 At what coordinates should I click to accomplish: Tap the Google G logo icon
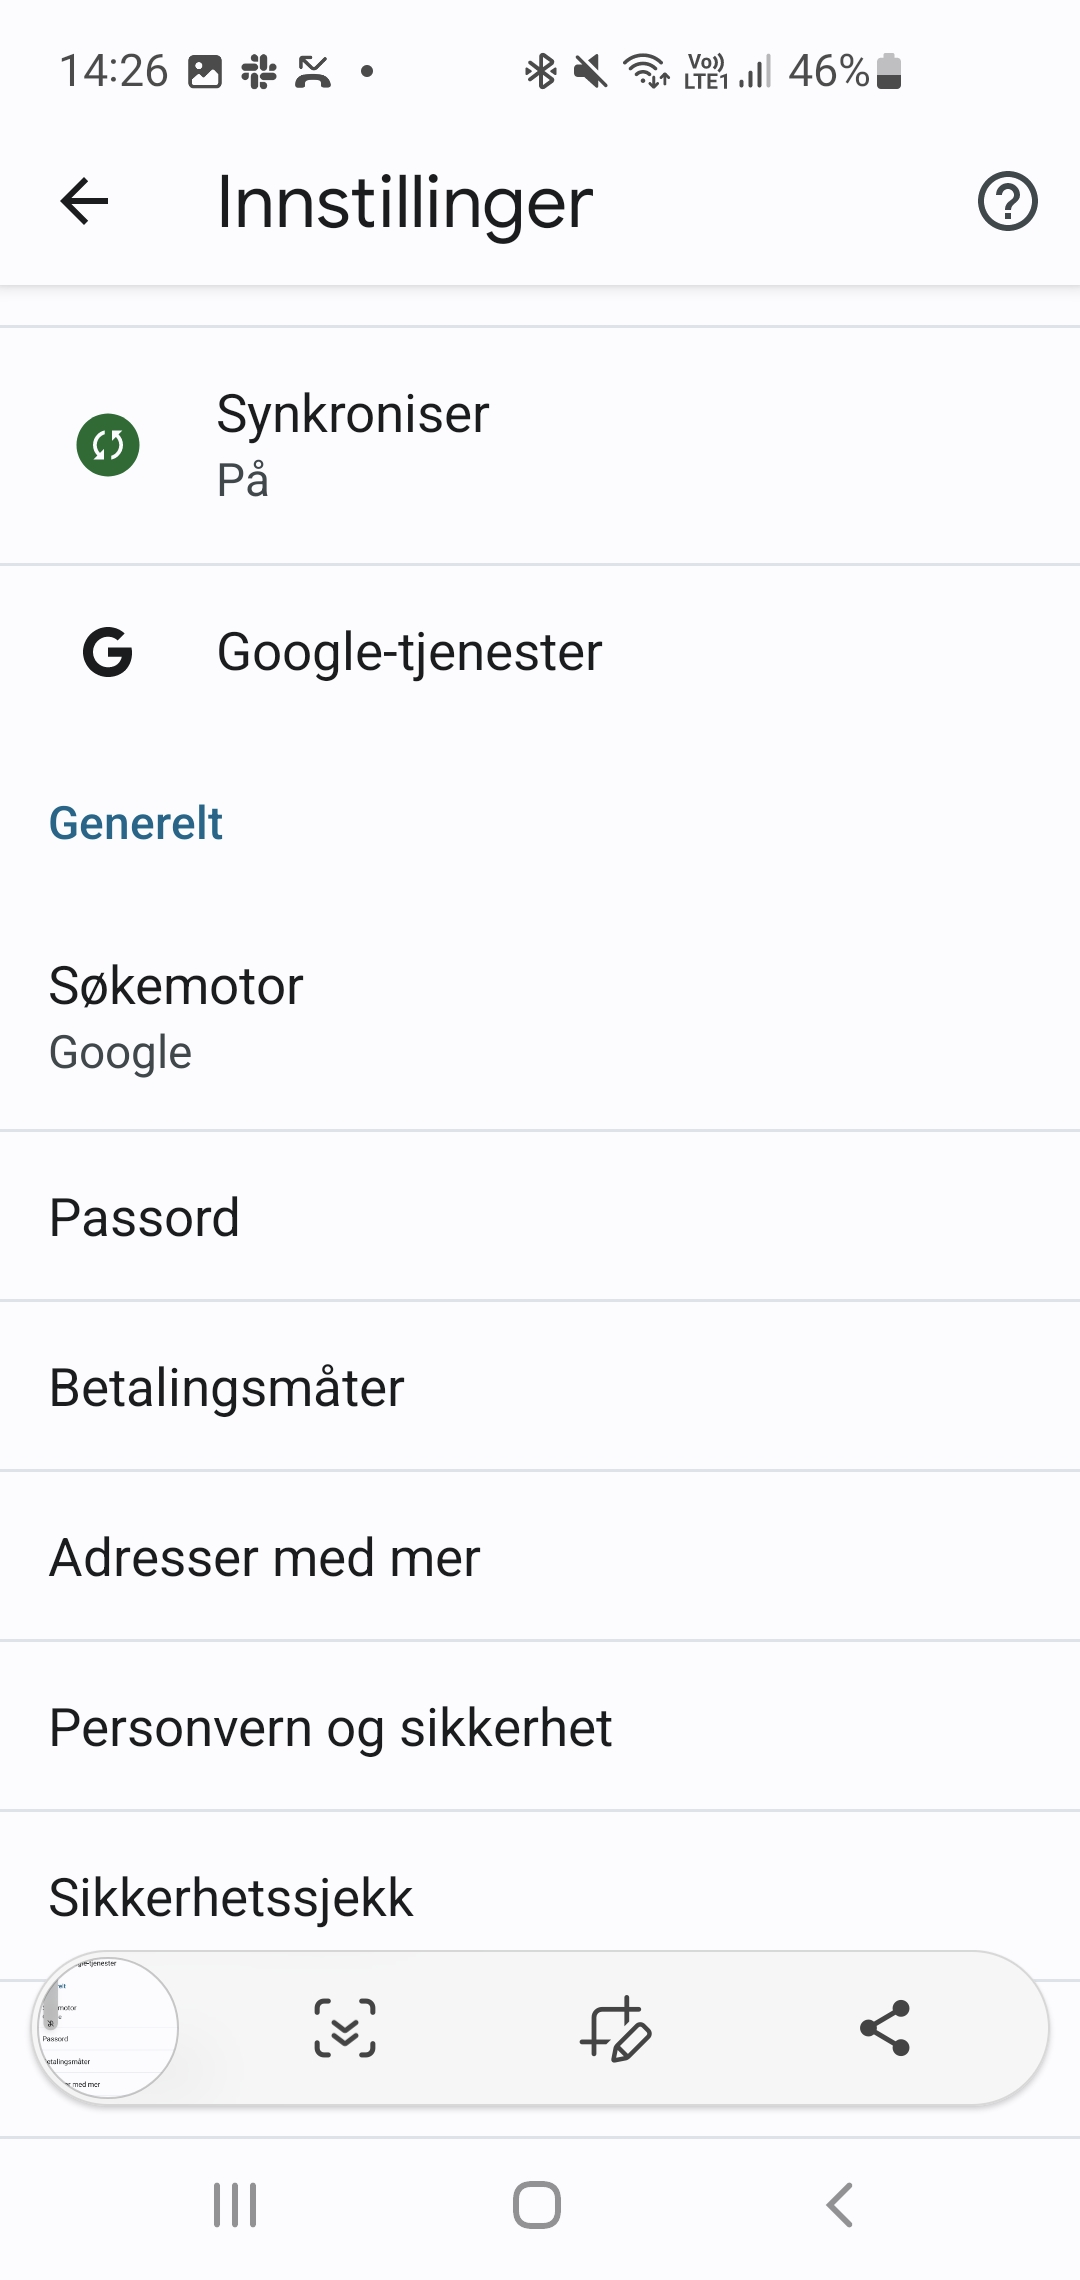108,653
